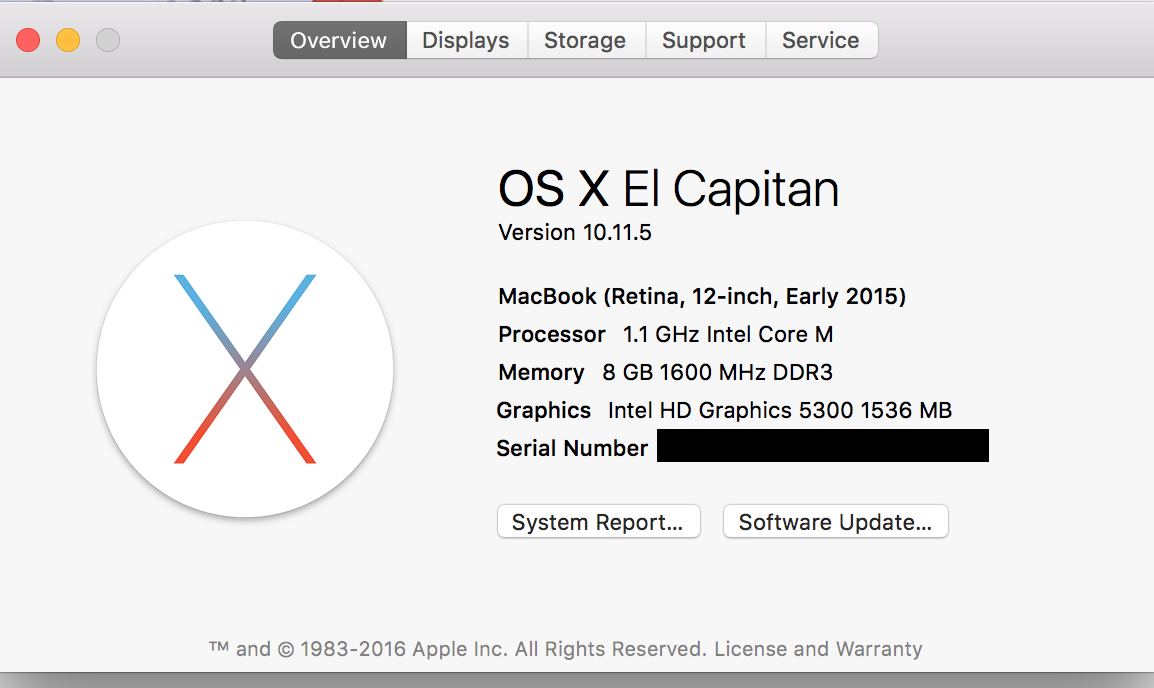Viewport: 1154px width, 688px height.
Task: Click the grayed-out zoom window button
Action: tap(108, 41)
